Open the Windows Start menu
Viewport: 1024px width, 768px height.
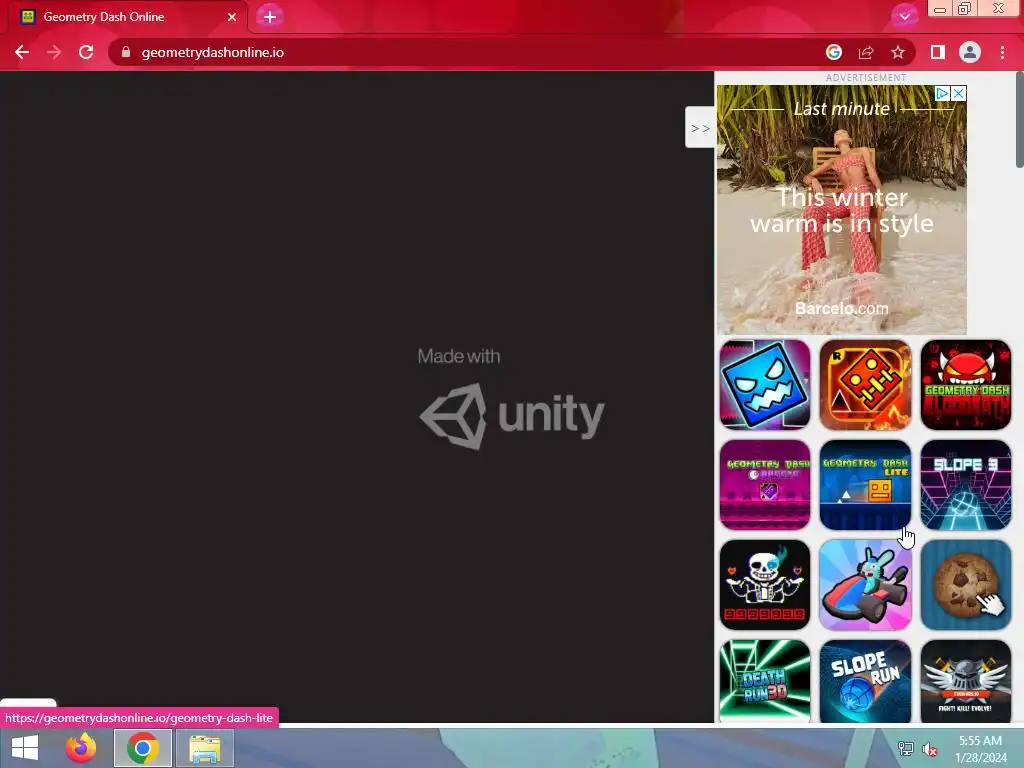[x=25, y=748]
